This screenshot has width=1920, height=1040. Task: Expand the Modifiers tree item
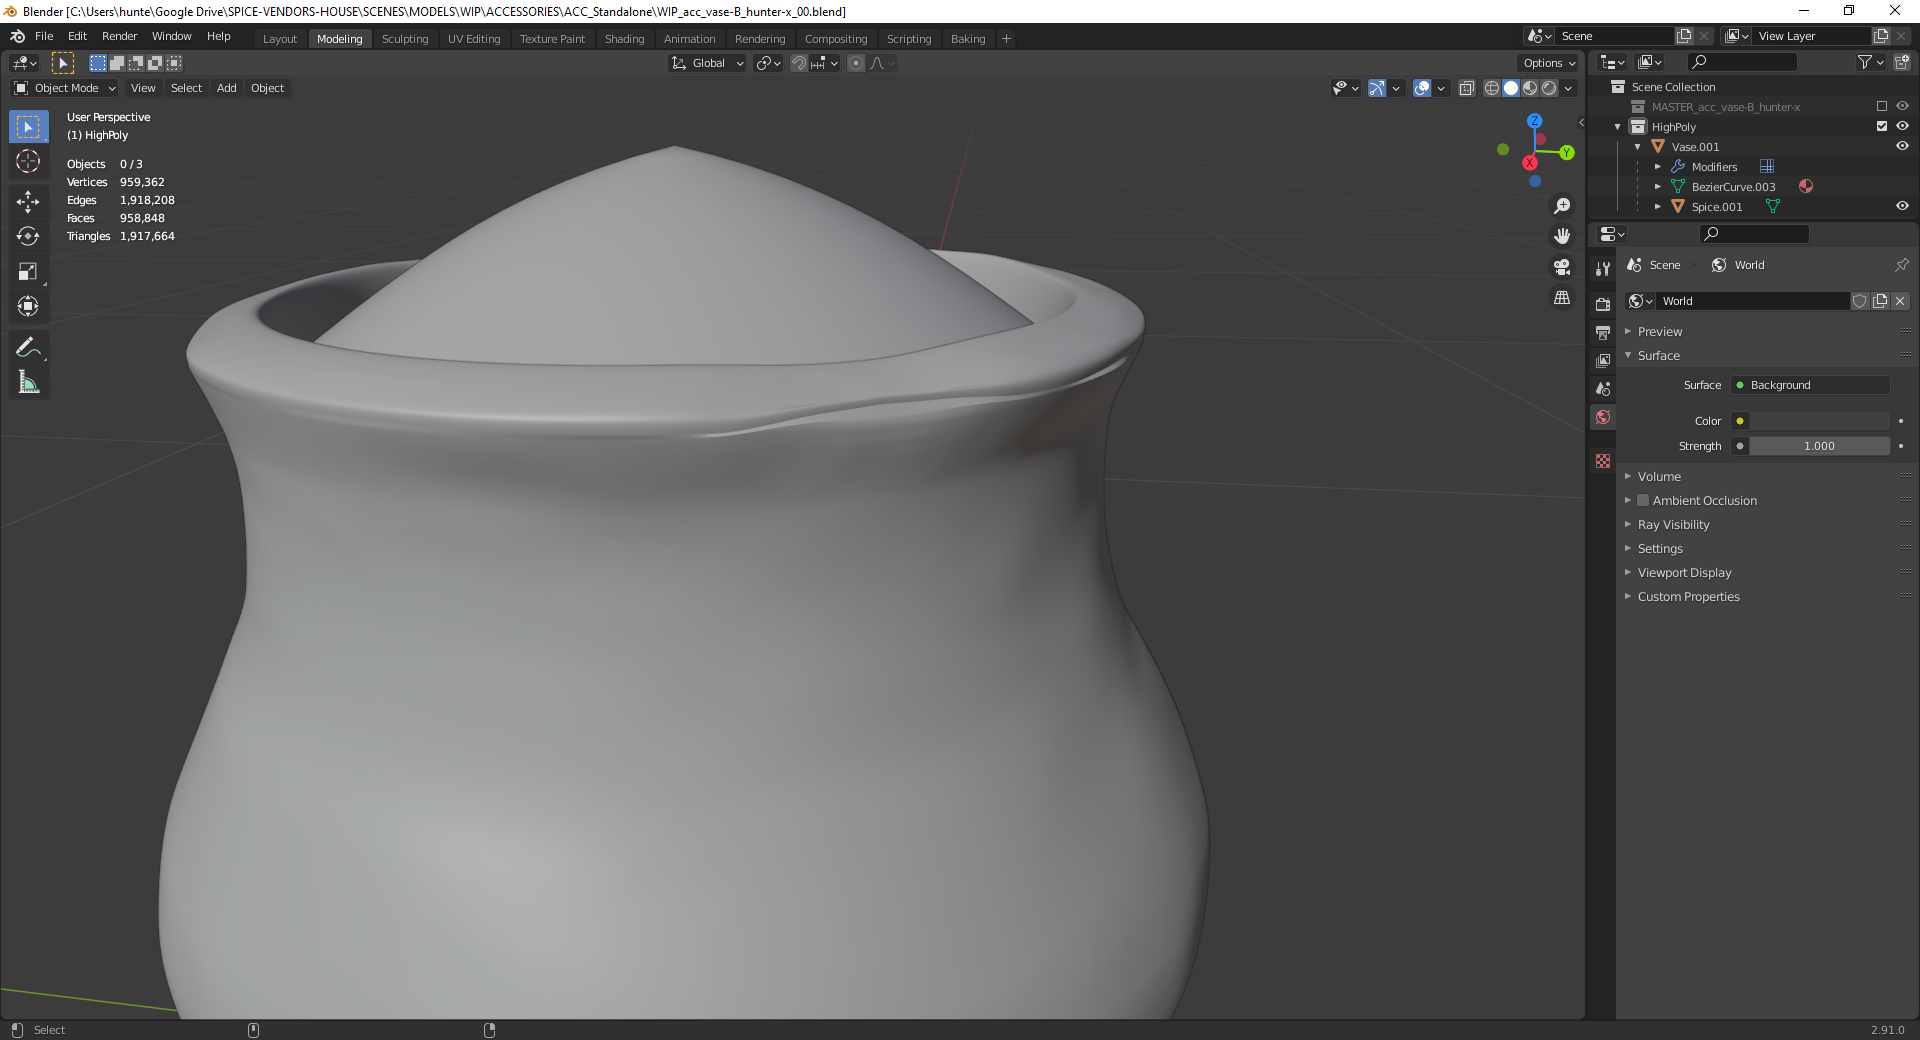pyautogui.click(x=1658, y=167)
